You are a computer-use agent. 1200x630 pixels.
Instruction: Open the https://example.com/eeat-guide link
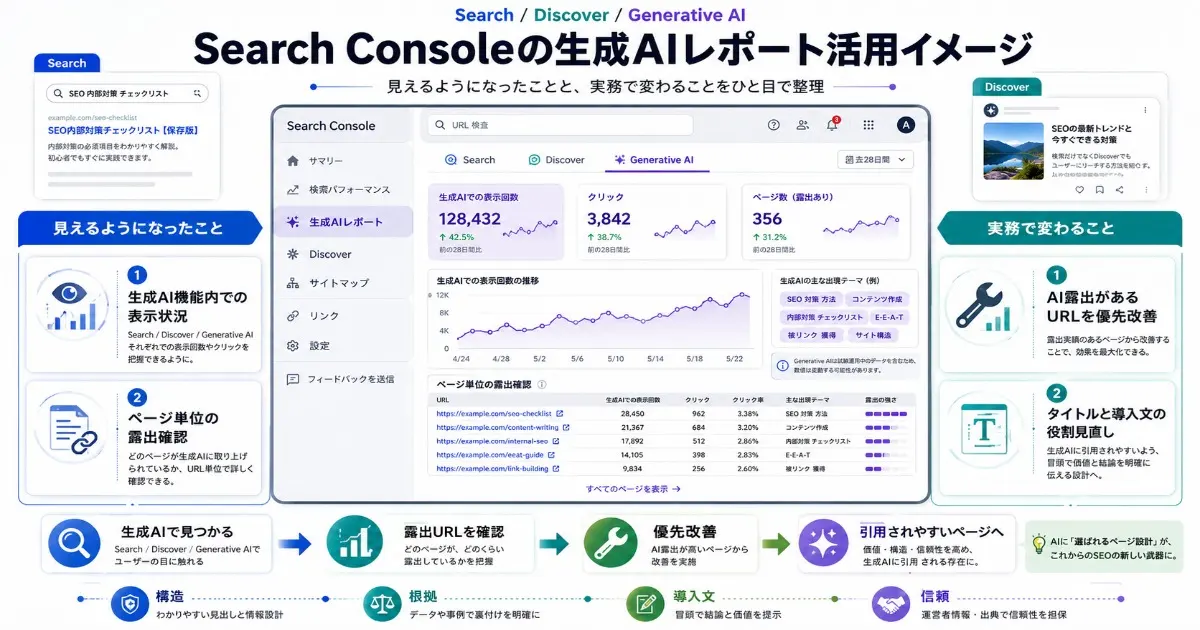pos(490,455)
